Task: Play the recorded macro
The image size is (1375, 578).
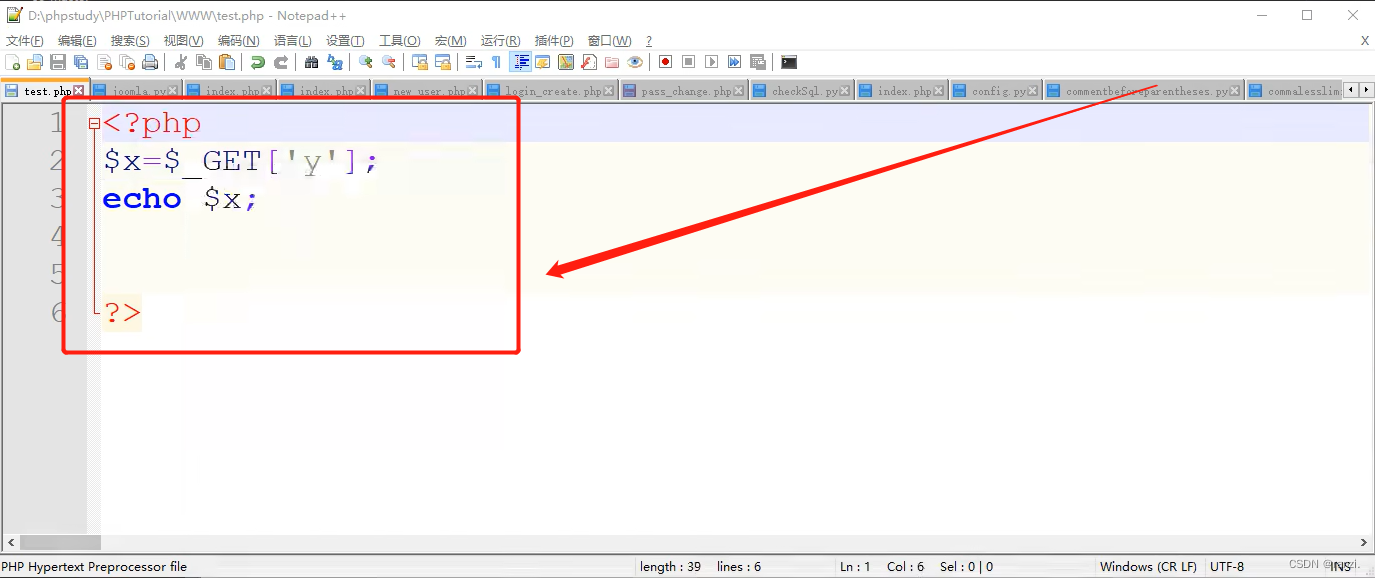Action: click(711, 61)
